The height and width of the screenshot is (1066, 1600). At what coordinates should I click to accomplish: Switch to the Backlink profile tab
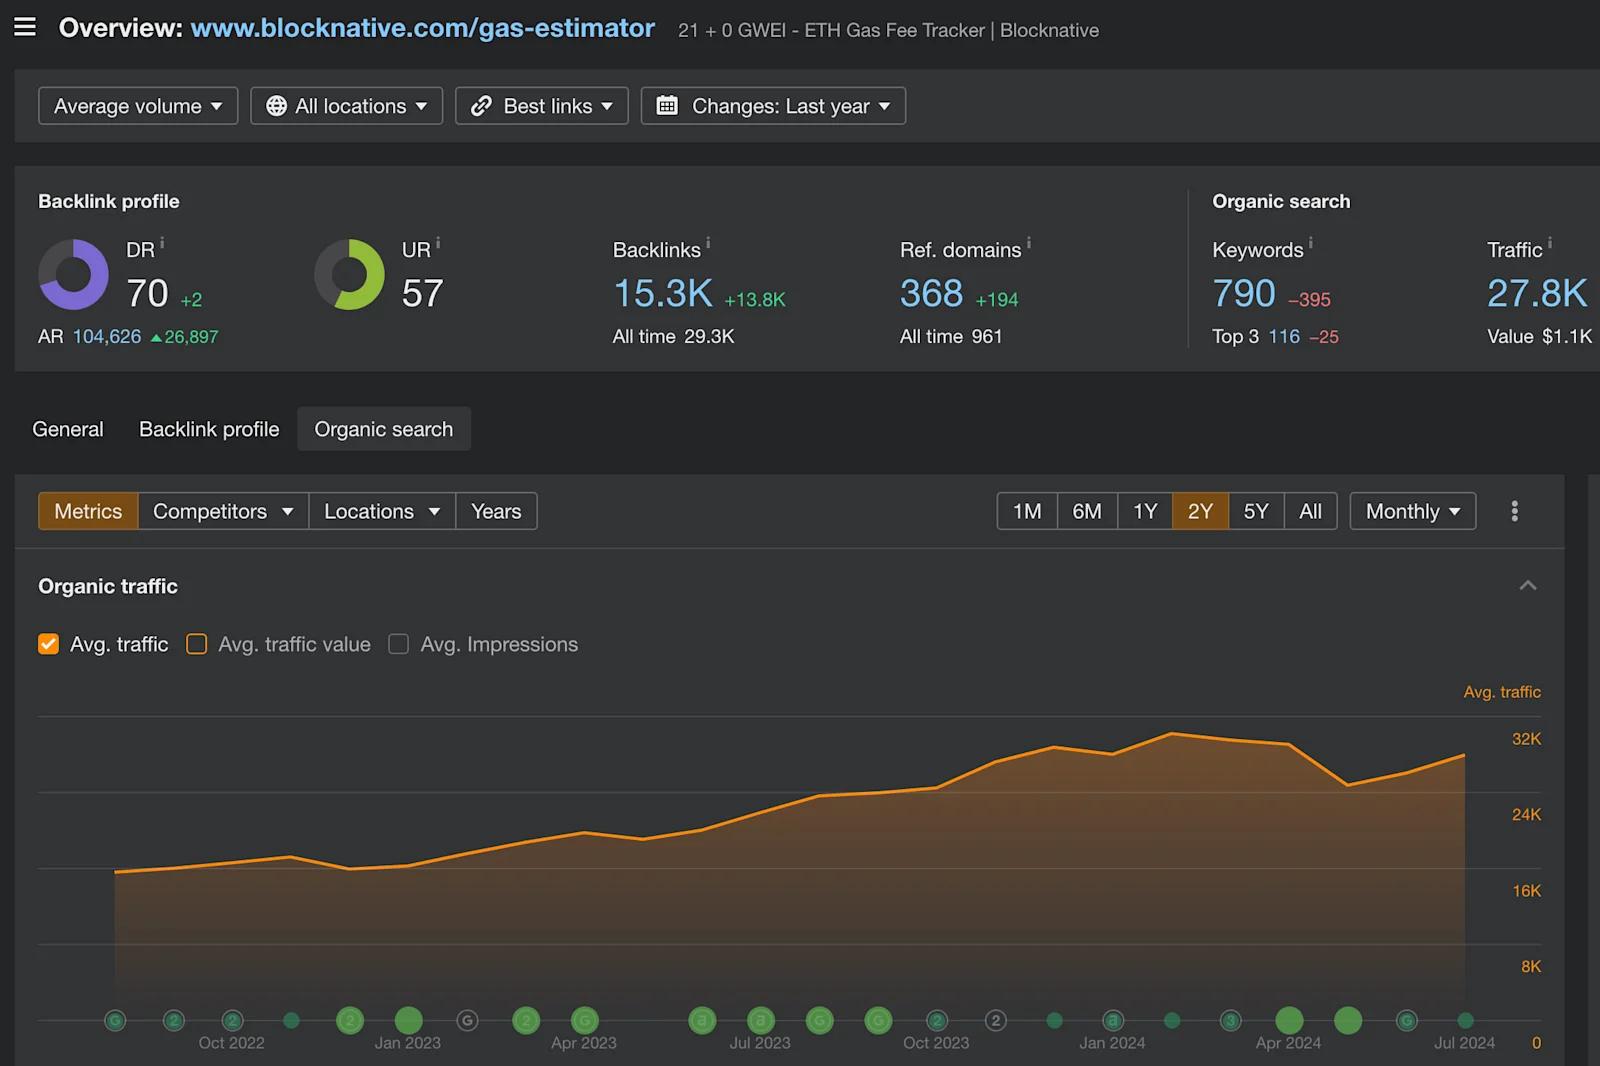coord(209,429)
